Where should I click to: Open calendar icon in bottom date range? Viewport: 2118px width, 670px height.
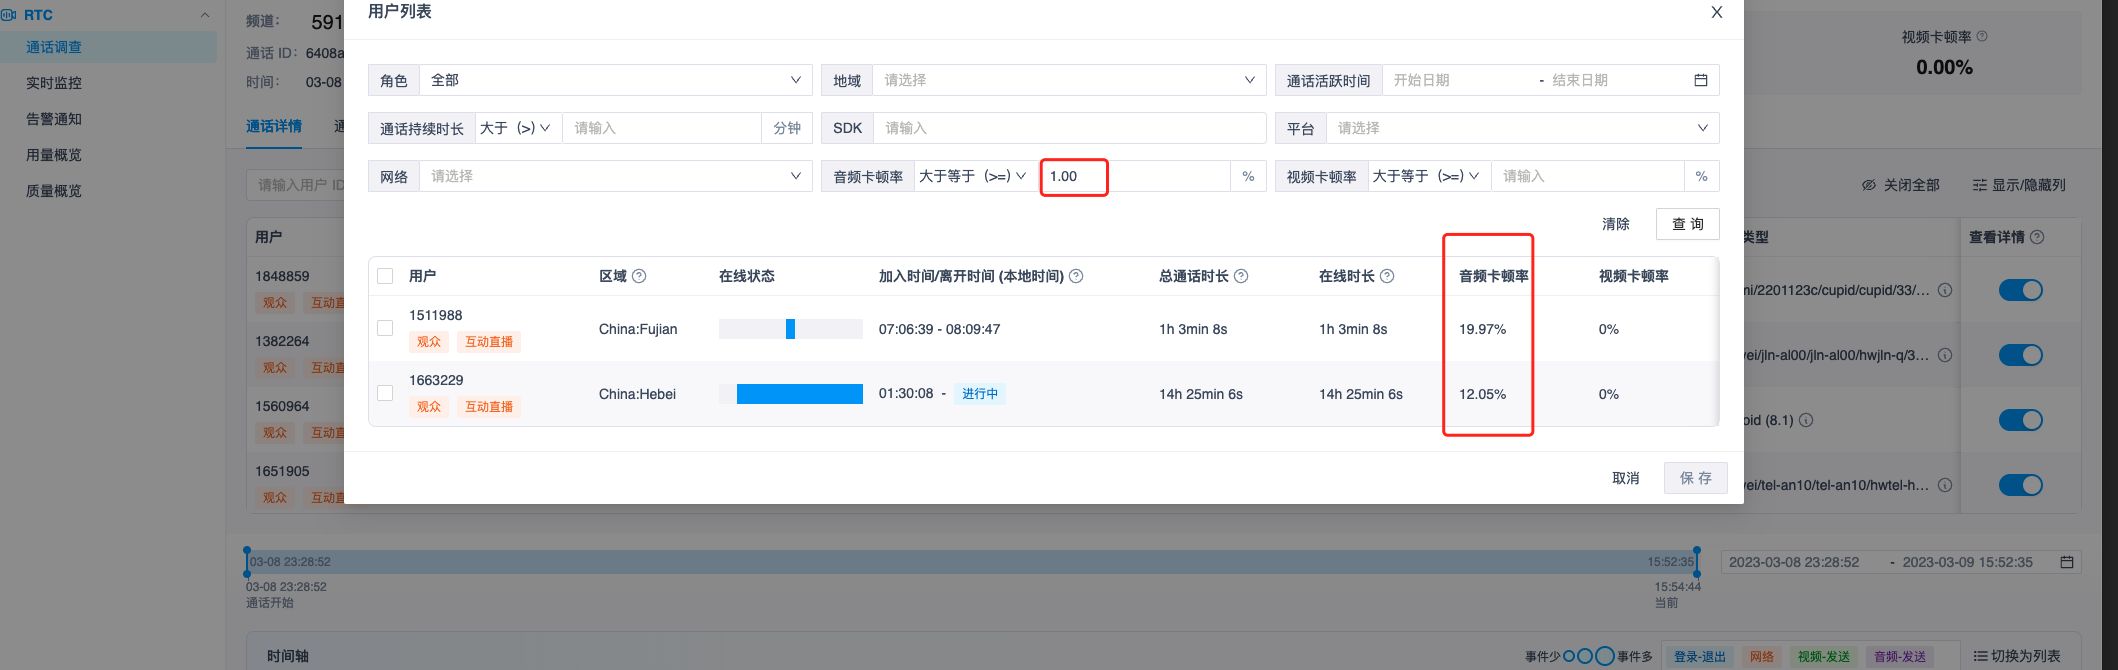2066,562
